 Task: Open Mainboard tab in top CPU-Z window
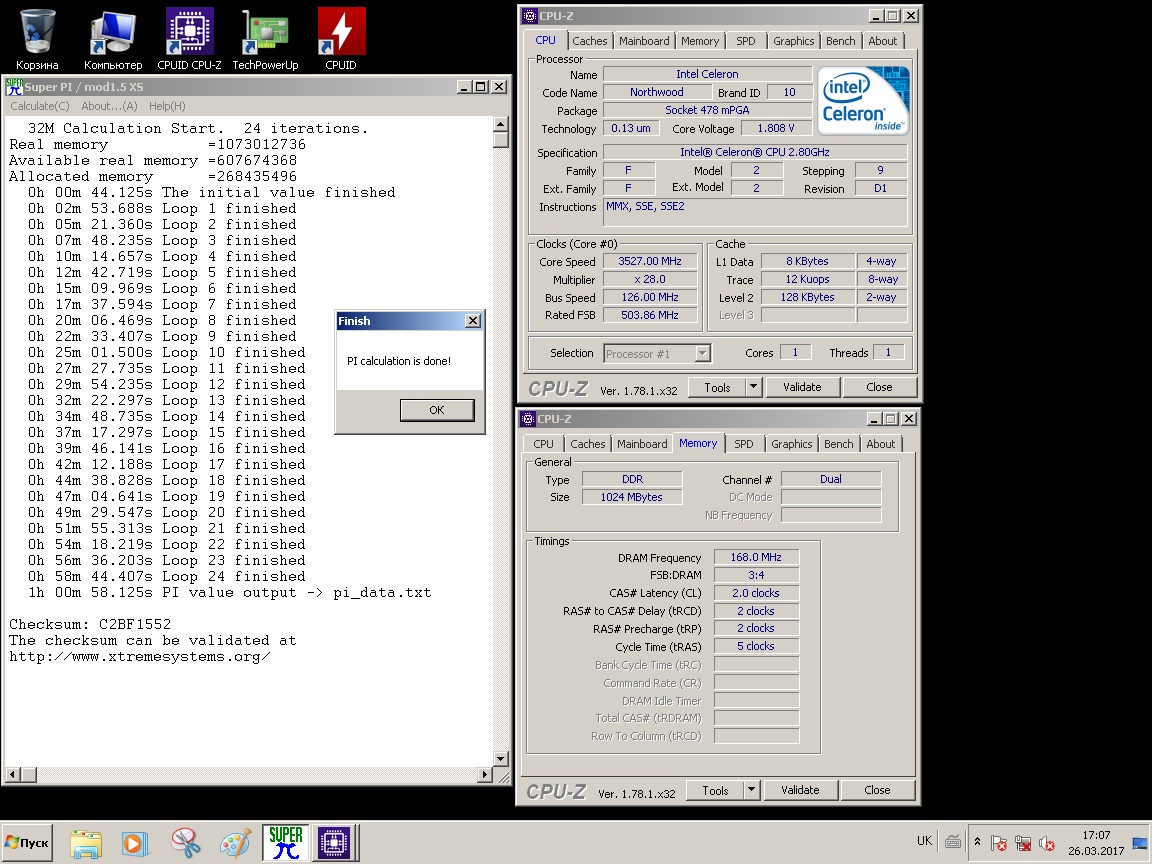(644, 41)
